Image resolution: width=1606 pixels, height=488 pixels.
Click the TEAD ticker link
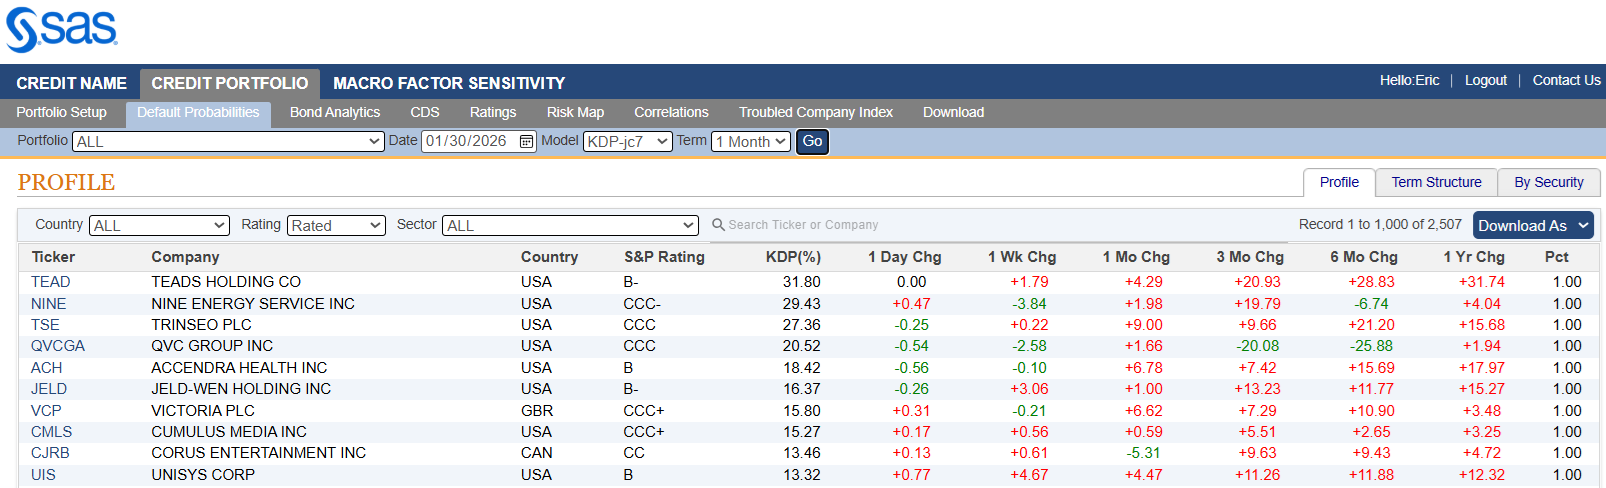coord(51,282)
